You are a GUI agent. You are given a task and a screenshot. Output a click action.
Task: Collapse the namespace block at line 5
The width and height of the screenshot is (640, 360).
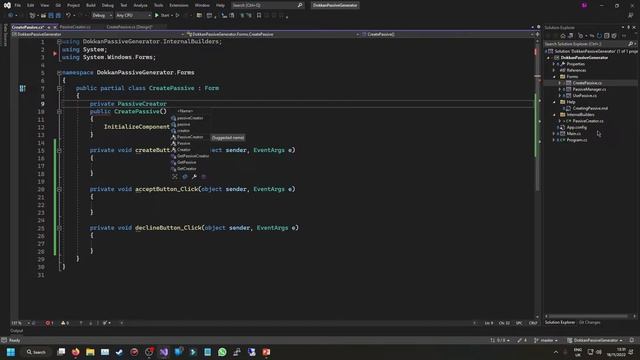coord(59,73)
